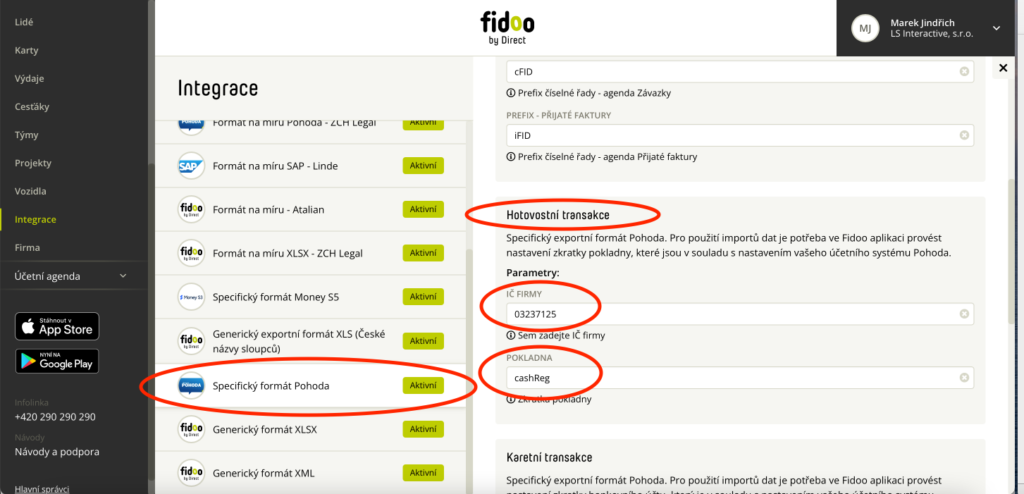The width and height of the screenshot is (1024, 494).
Task: Clear the iFID field with its X icon
Action: (x=964, y=135)
